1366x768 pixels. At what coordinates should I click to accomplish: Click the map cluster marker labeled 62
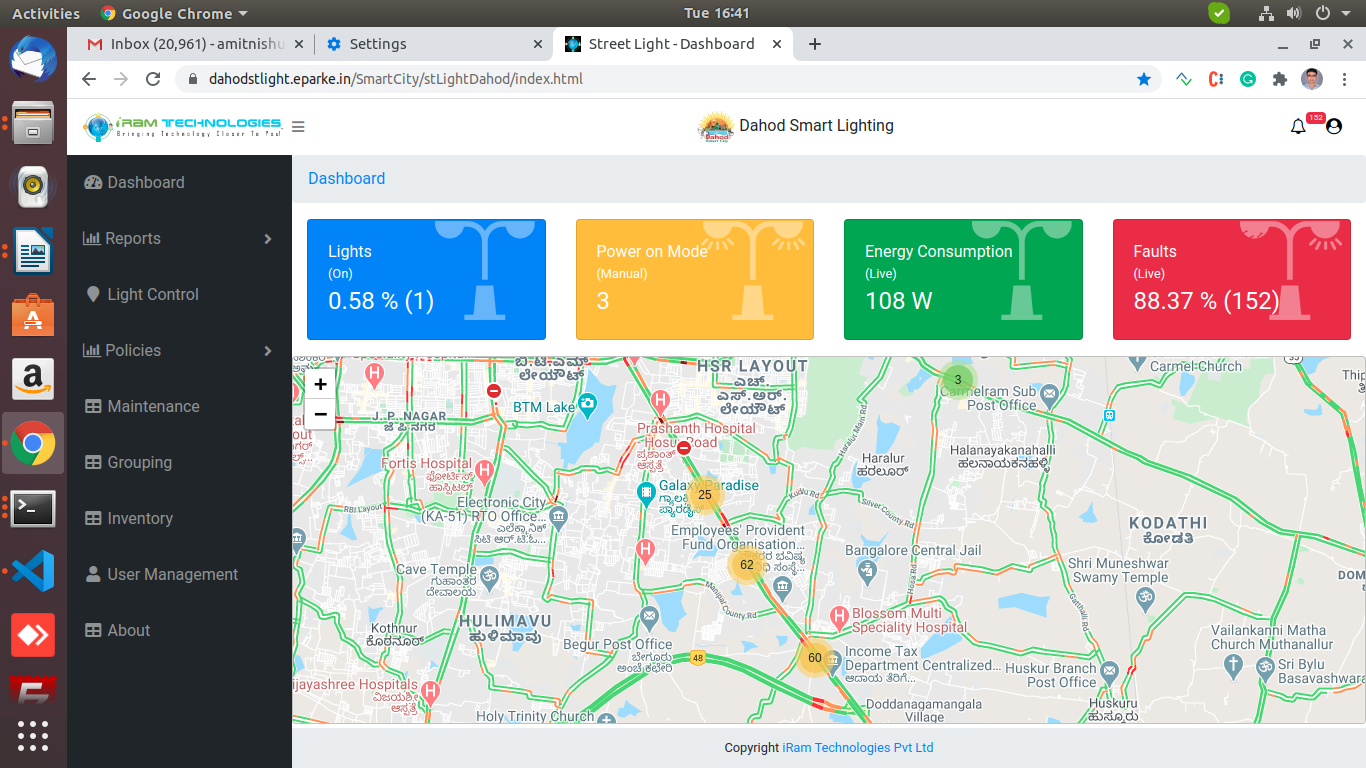pos(746,565)
